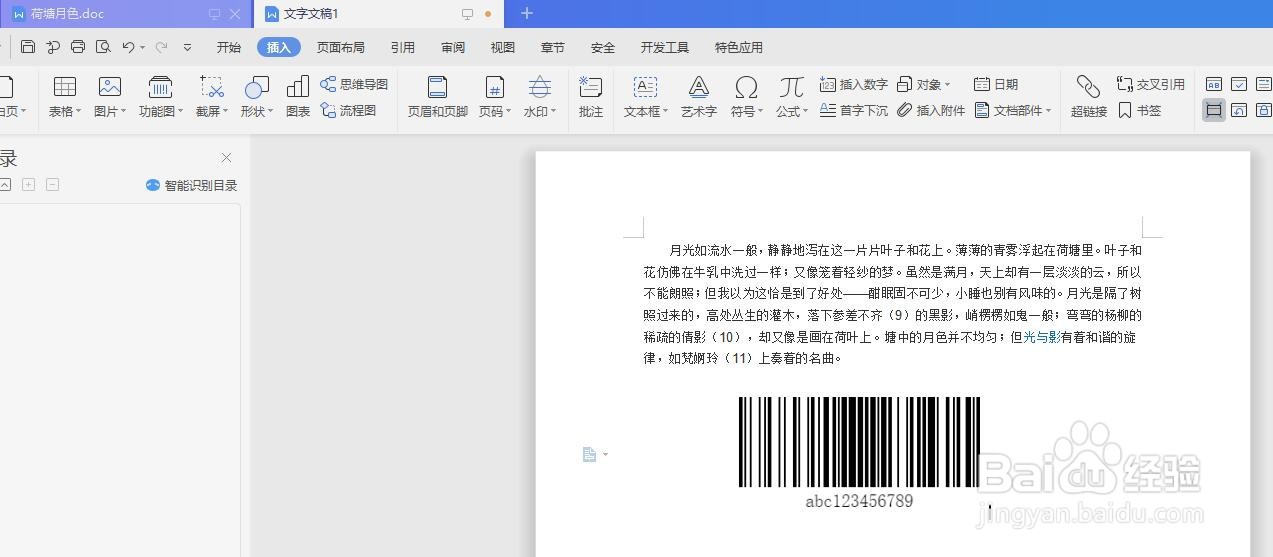Screen dimensions: 1273x557
Task: Open the 开始 Home tab
Action: [229, 47]
